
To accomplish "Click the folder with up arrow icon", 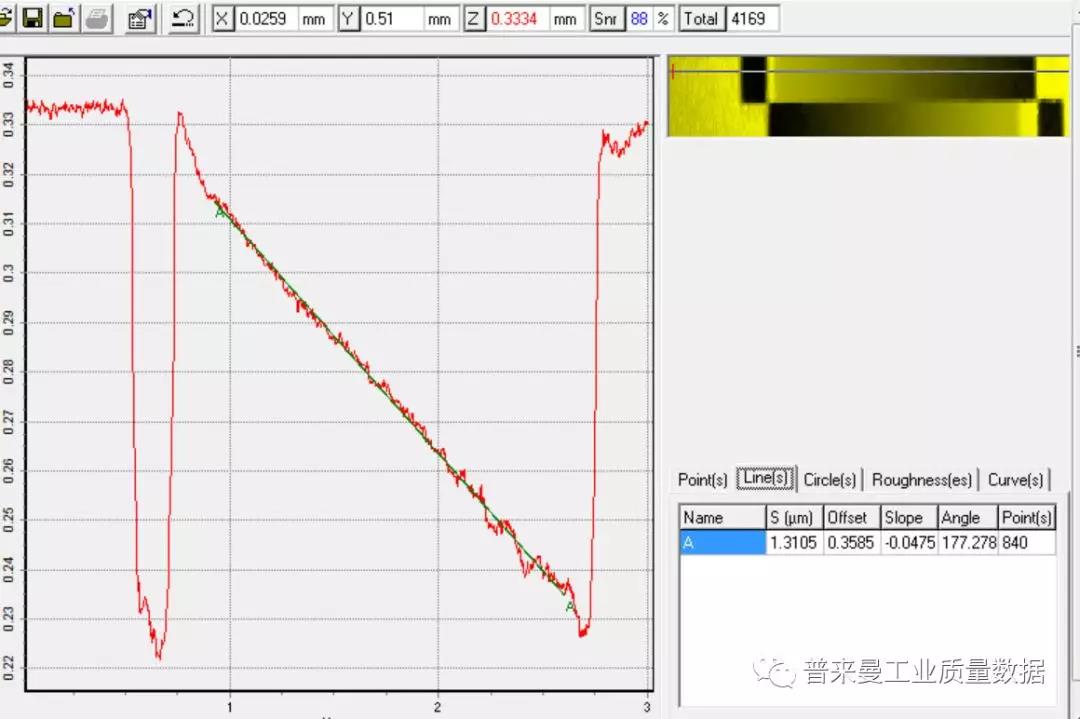I will pos(64,18).
